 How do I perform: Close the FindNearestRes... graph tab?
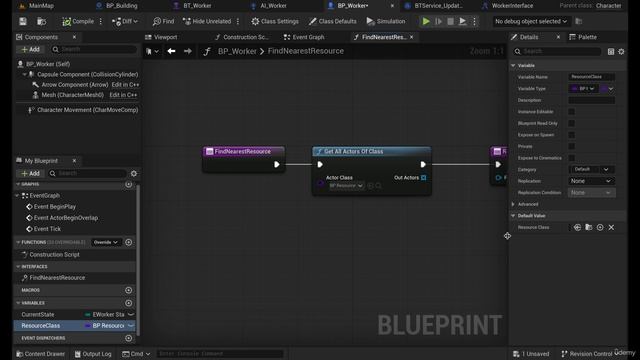[411, 37]
